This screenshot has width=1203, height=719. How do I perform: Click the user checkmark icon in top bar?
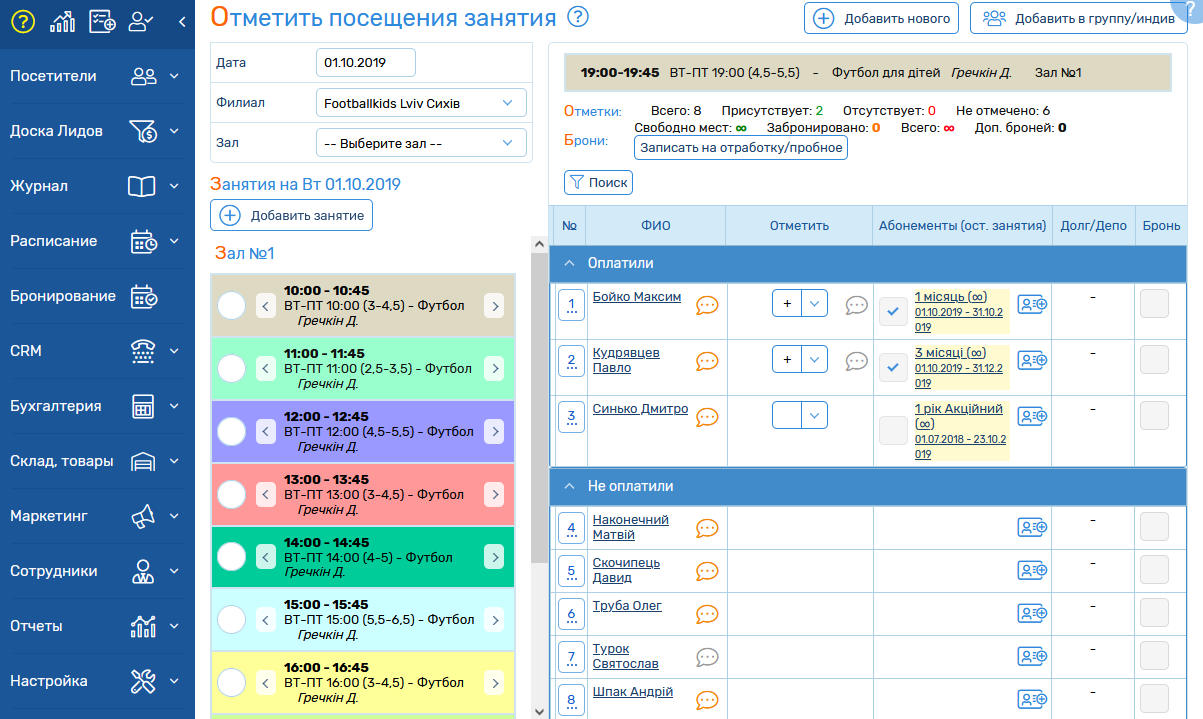click(x=142, y=21)
